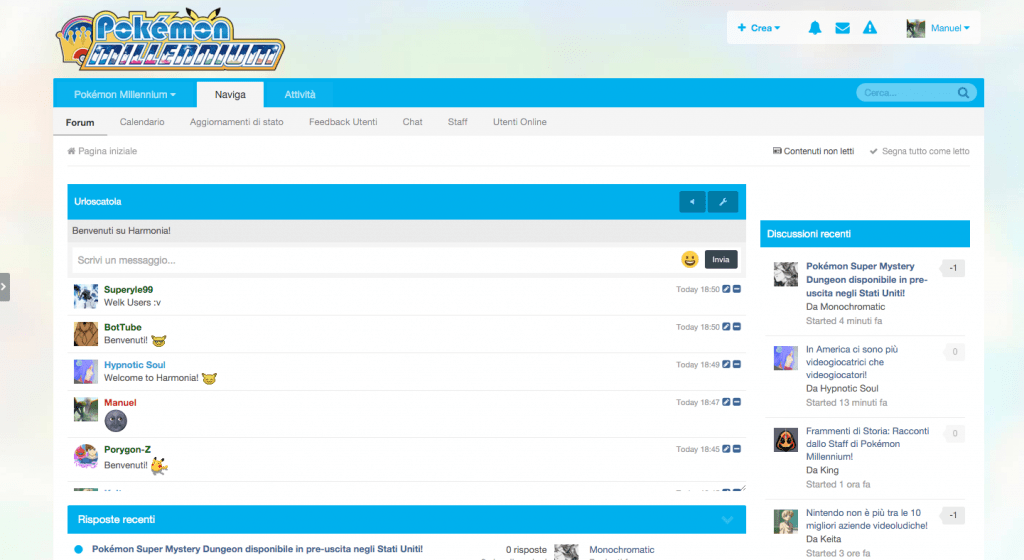Image resolution: width=1024 pixels, height=560 pixels.
Task: Edit Hypnotic Soul's shout message icon
Action: click(726, 365)
